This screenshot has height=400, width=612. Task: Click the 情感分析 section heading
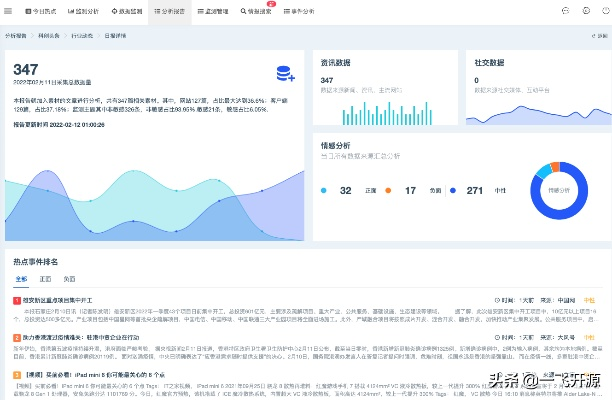[x=335, y=146]
